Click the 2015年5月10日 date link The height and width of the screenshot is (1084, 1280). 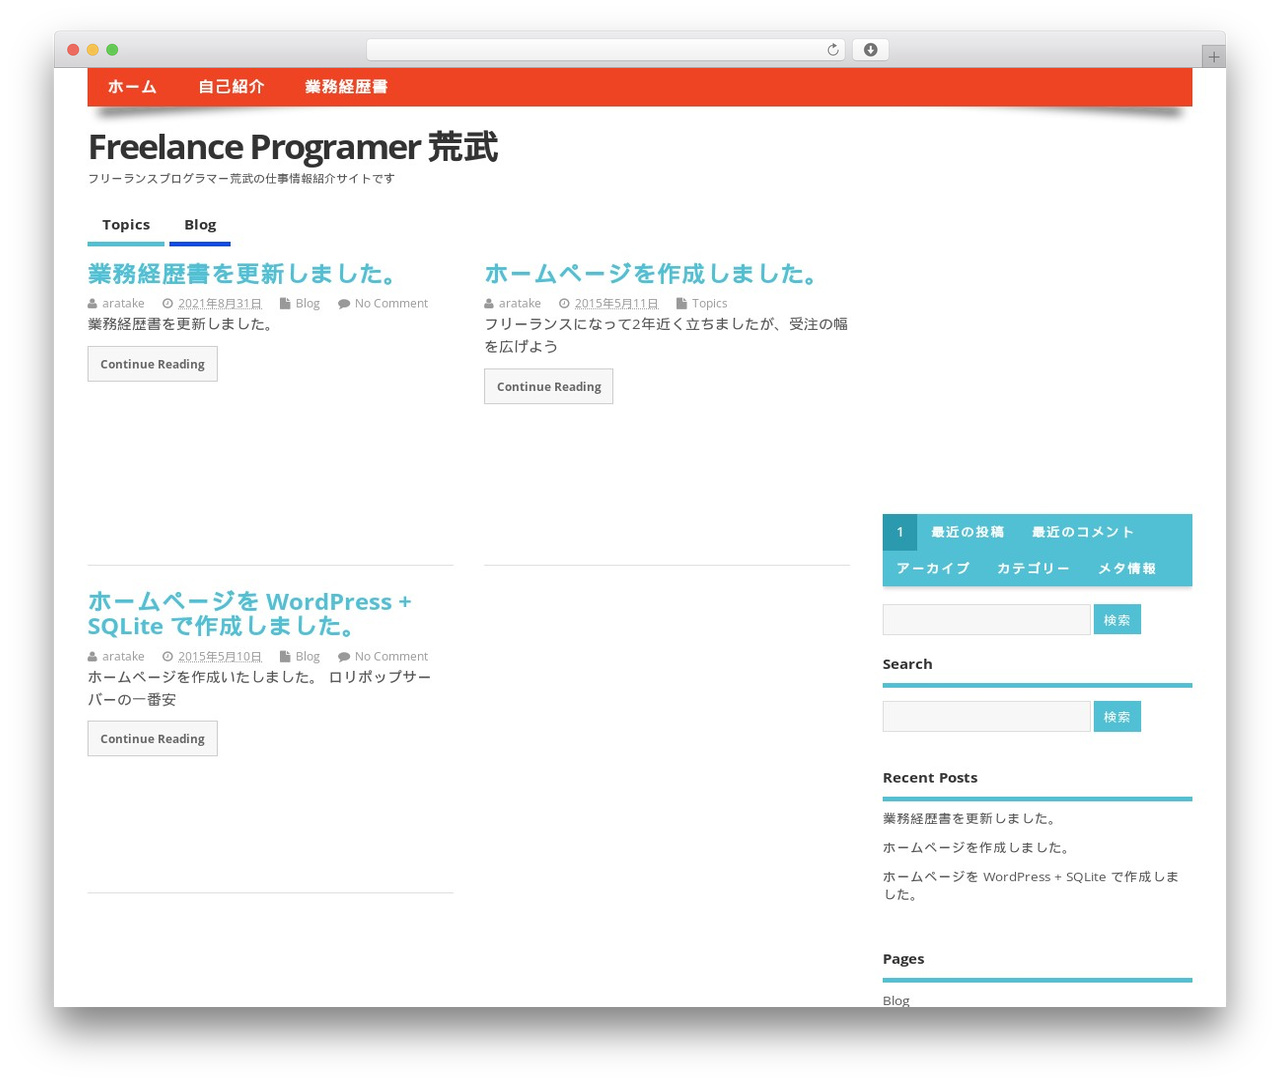coord(220,656)
